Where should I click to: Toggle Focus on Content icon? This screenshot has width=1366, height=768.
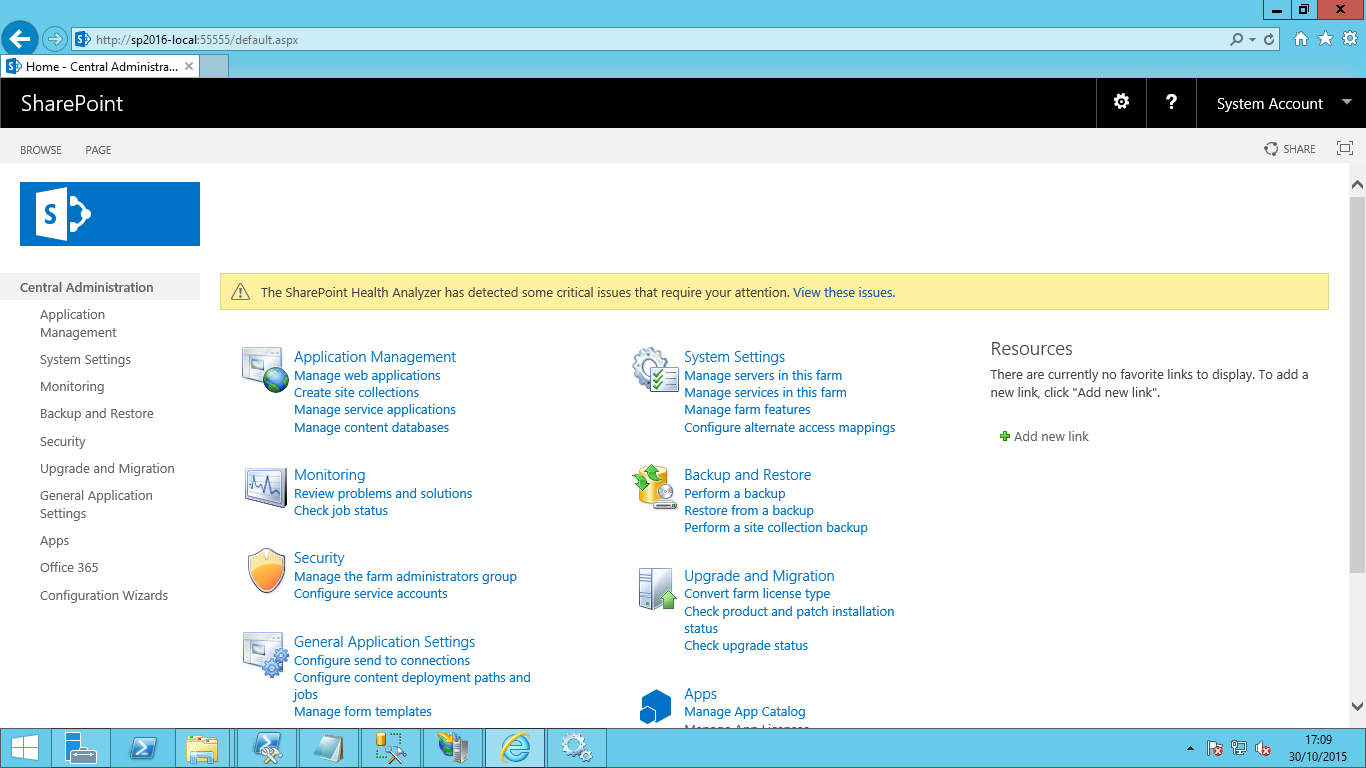pyautogui.click(x=1345, y=148)
